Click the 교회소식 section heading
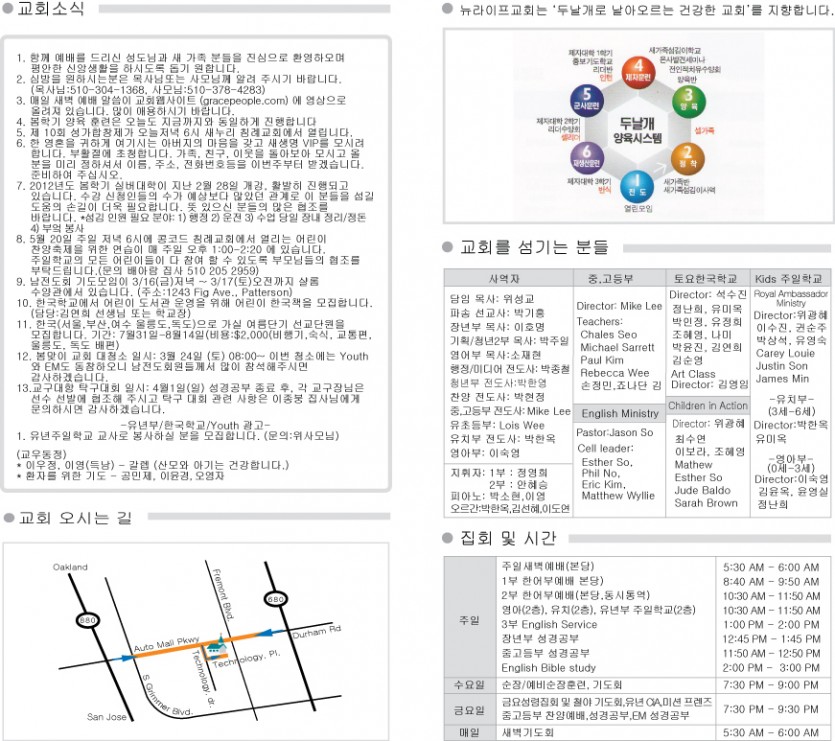Screen dimensions: 835x741 tap(51, 9)
